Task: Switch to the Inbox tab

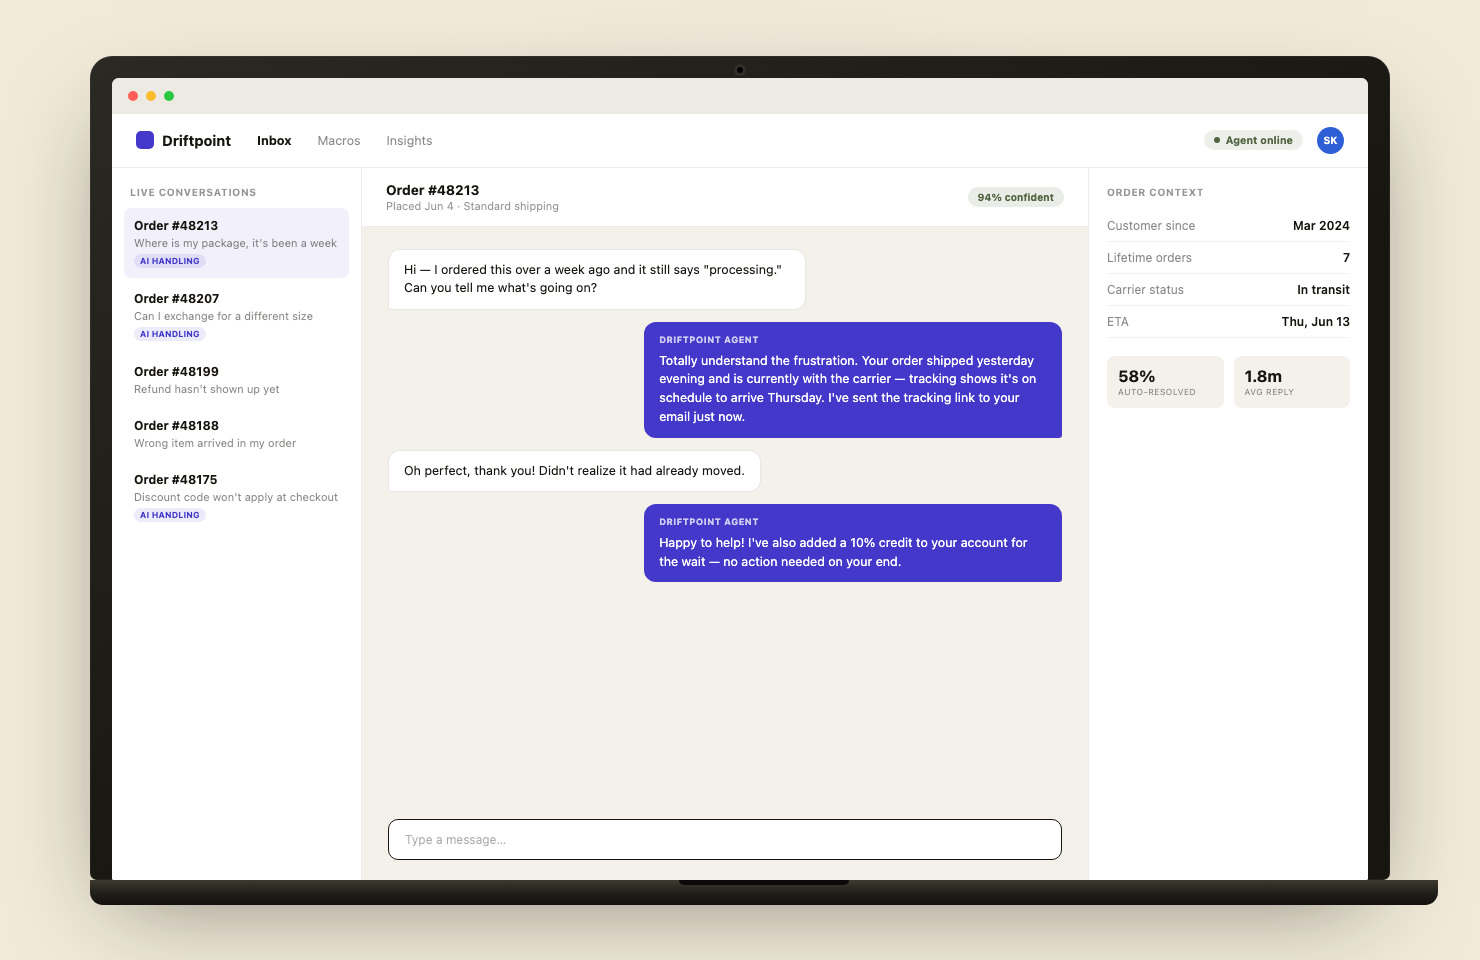Action: 274,141
